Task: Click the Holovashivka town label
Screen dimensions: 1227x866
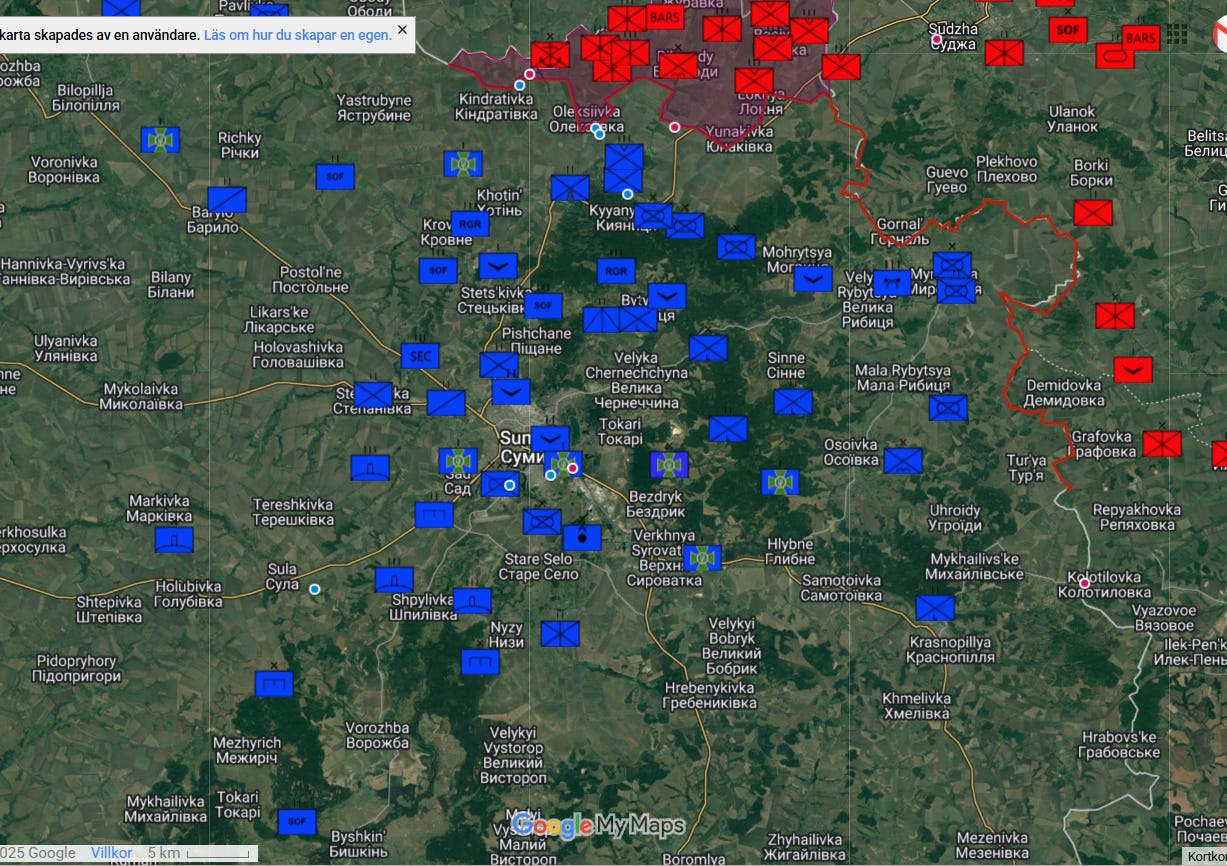Action: pos(298,354)
